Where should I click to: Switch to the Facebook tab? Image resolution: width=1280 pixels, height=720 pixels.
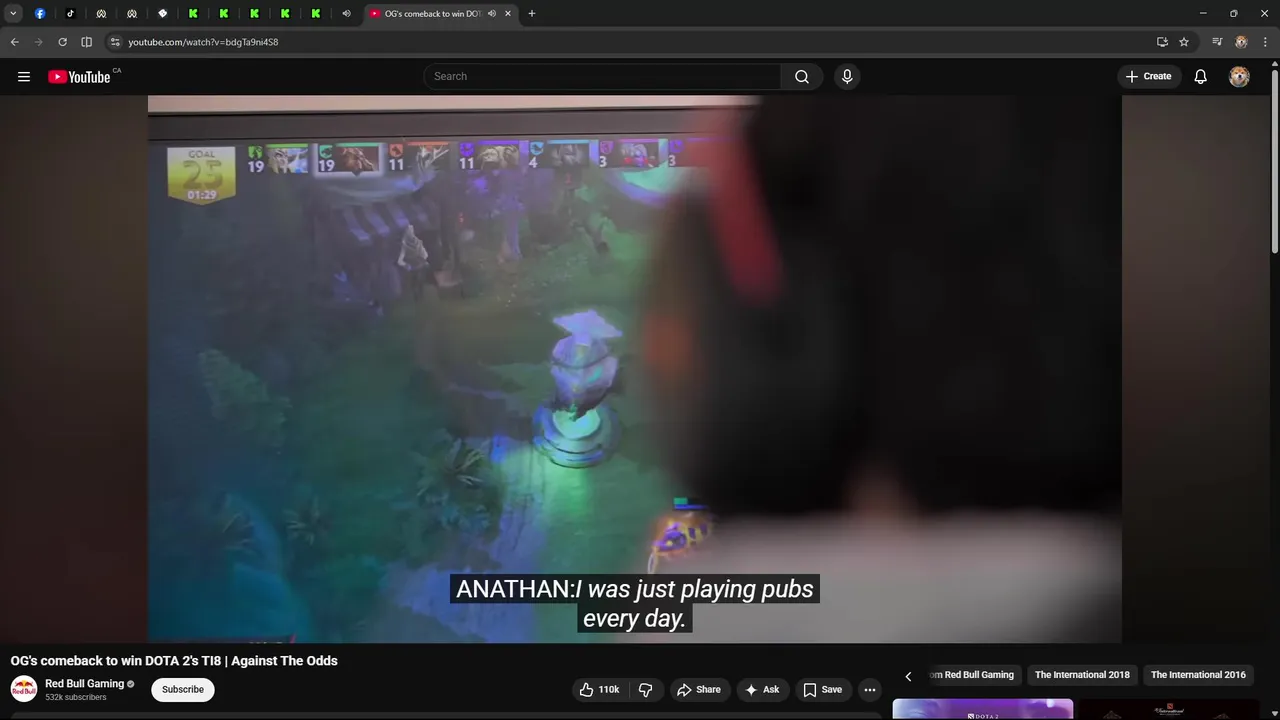[x=40, y=14]
